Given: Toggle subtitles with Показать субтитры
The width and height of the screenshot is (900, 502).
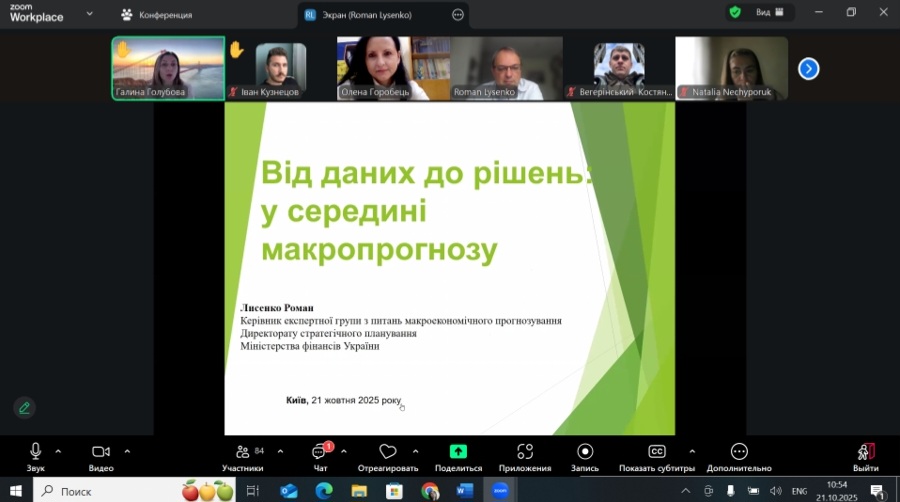Looking at the screenshot, I should pyautogui.click(x=657, y=452).
